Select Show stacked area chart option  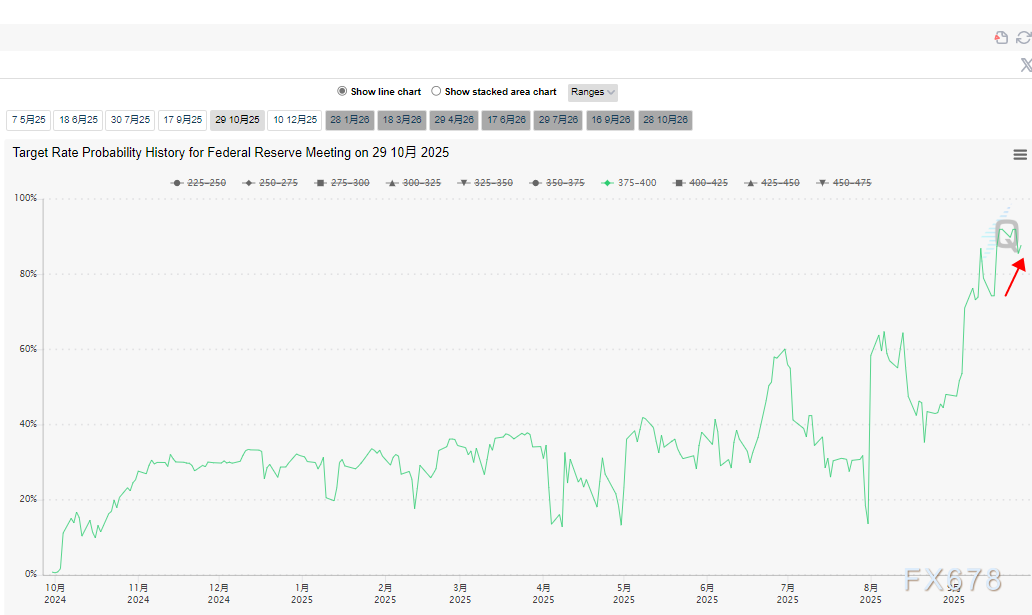click(436, 91)
